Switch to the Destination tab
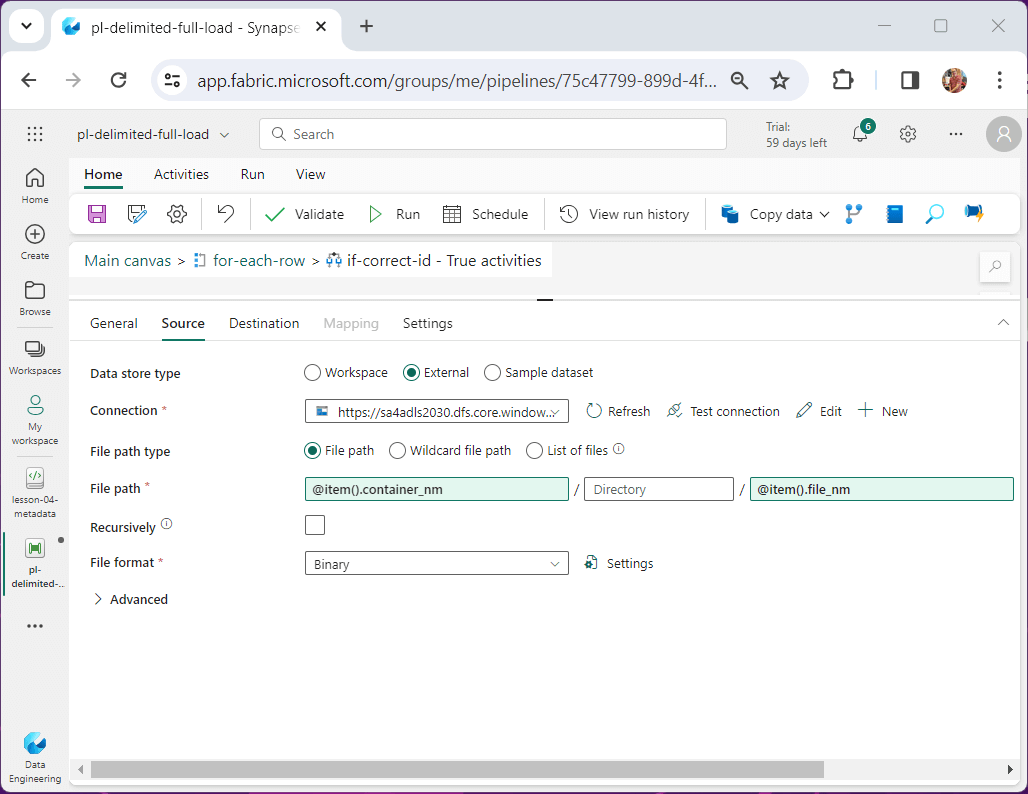Viewport: 1028px width, 794px height. point(264,323)
